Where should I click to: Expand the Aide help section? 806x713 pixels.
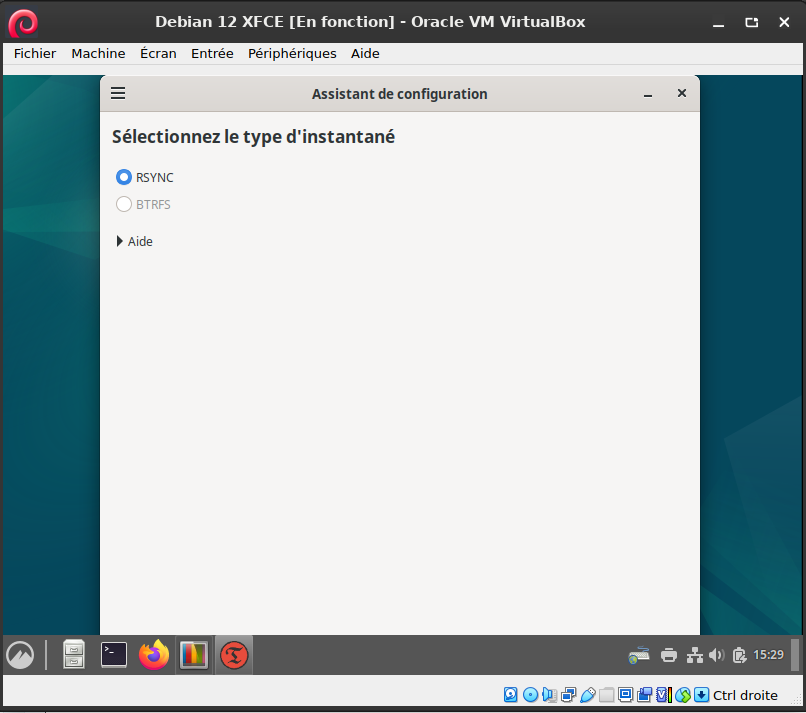coord(135,241)
